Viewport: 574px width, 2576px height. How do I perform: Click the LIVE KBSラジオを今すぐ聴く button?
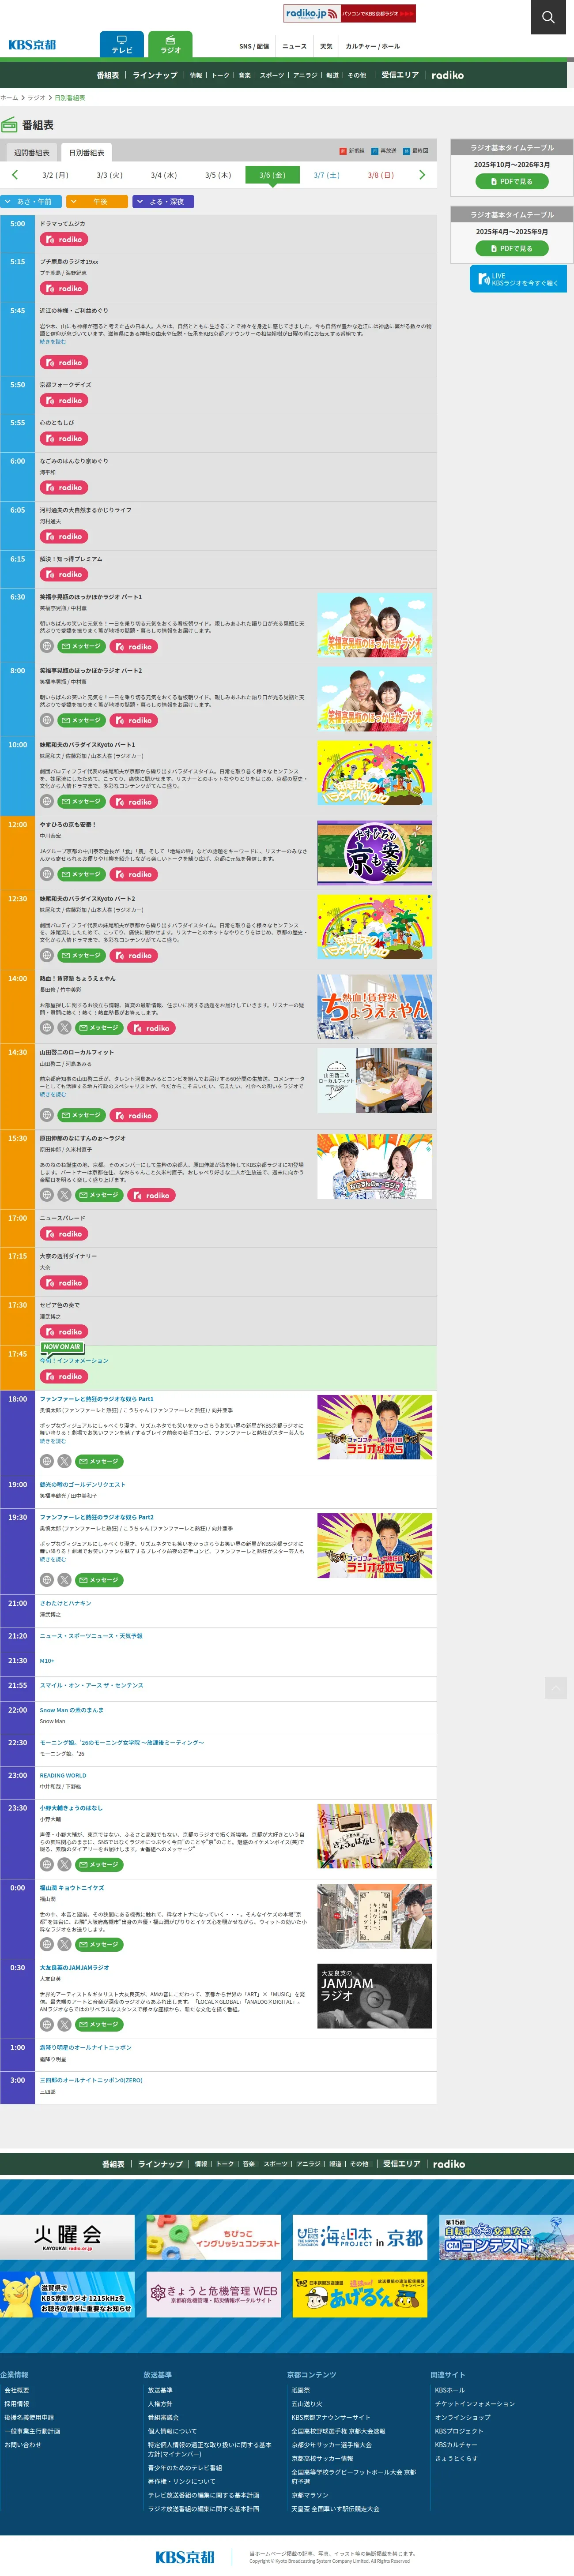click(518, 279)
